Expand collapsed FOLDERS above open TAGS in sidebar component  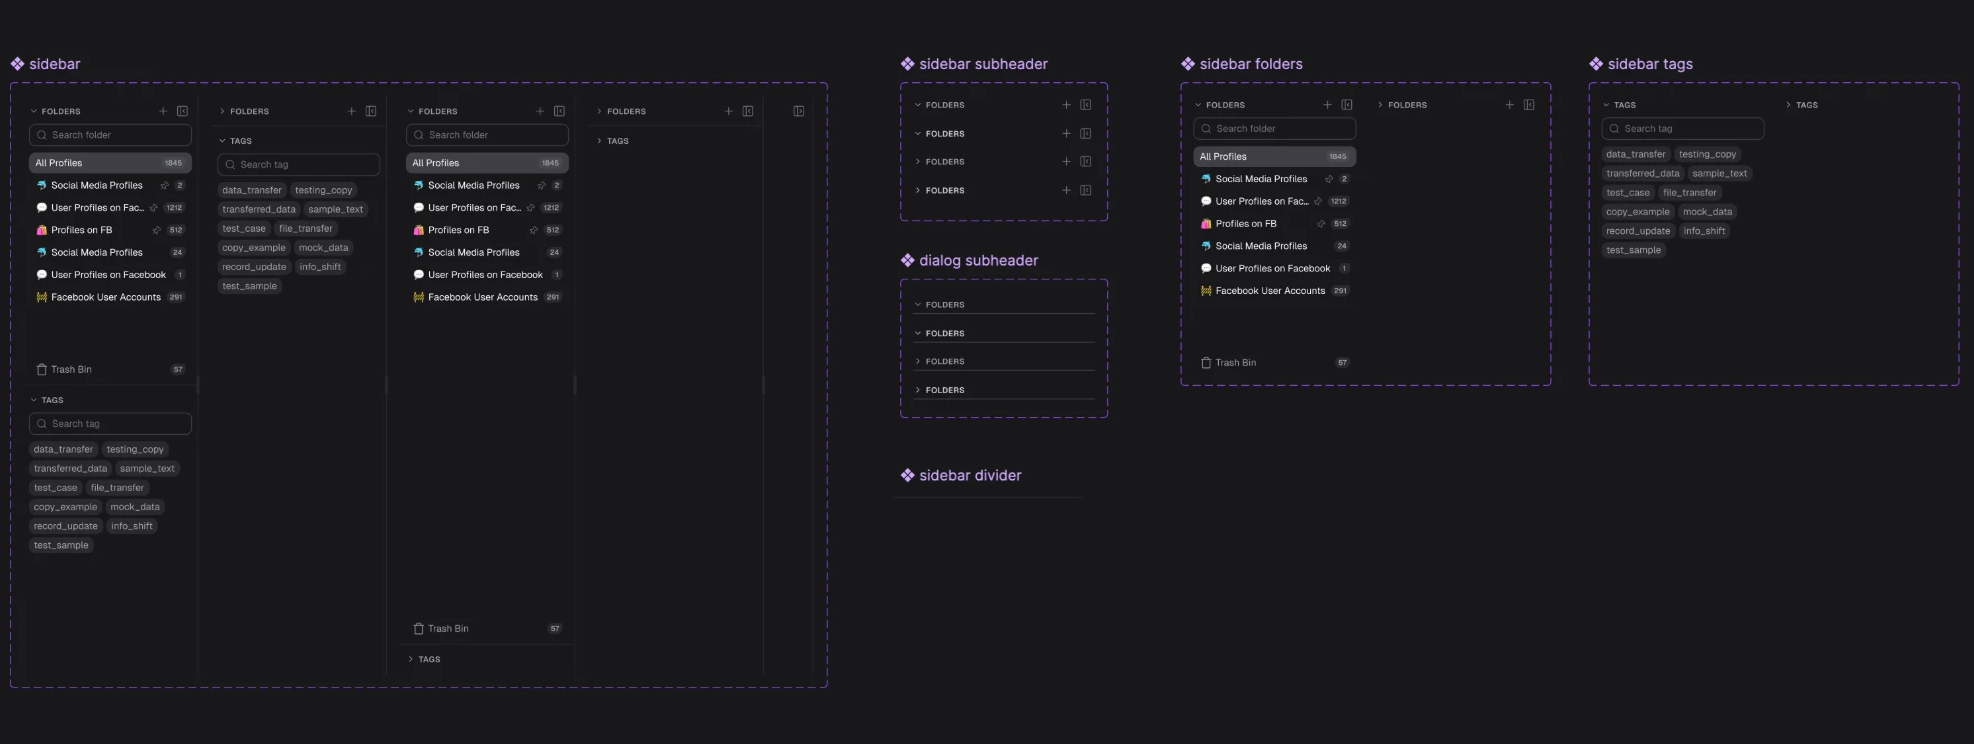coord(222,111)
